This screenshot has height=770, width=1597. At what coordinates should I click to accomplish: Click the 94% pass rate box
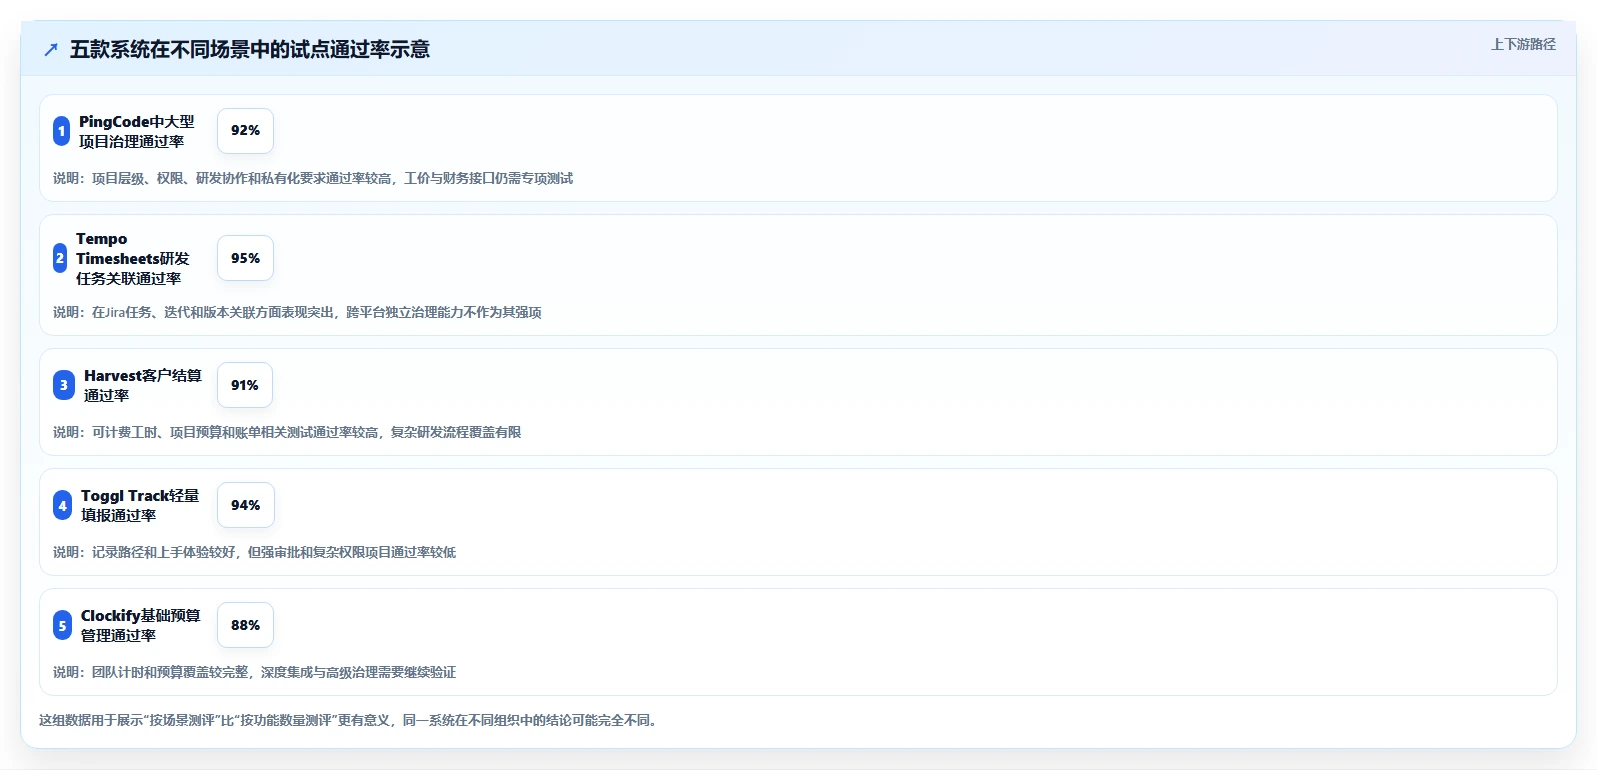point(245,505)
